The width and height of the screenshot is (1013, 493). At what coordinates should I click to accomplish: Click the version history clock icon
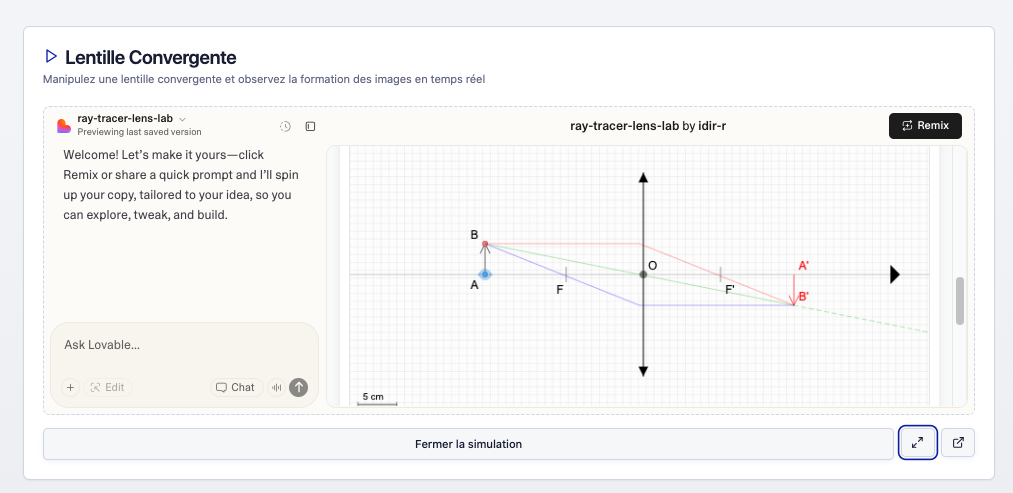(285, 126)
